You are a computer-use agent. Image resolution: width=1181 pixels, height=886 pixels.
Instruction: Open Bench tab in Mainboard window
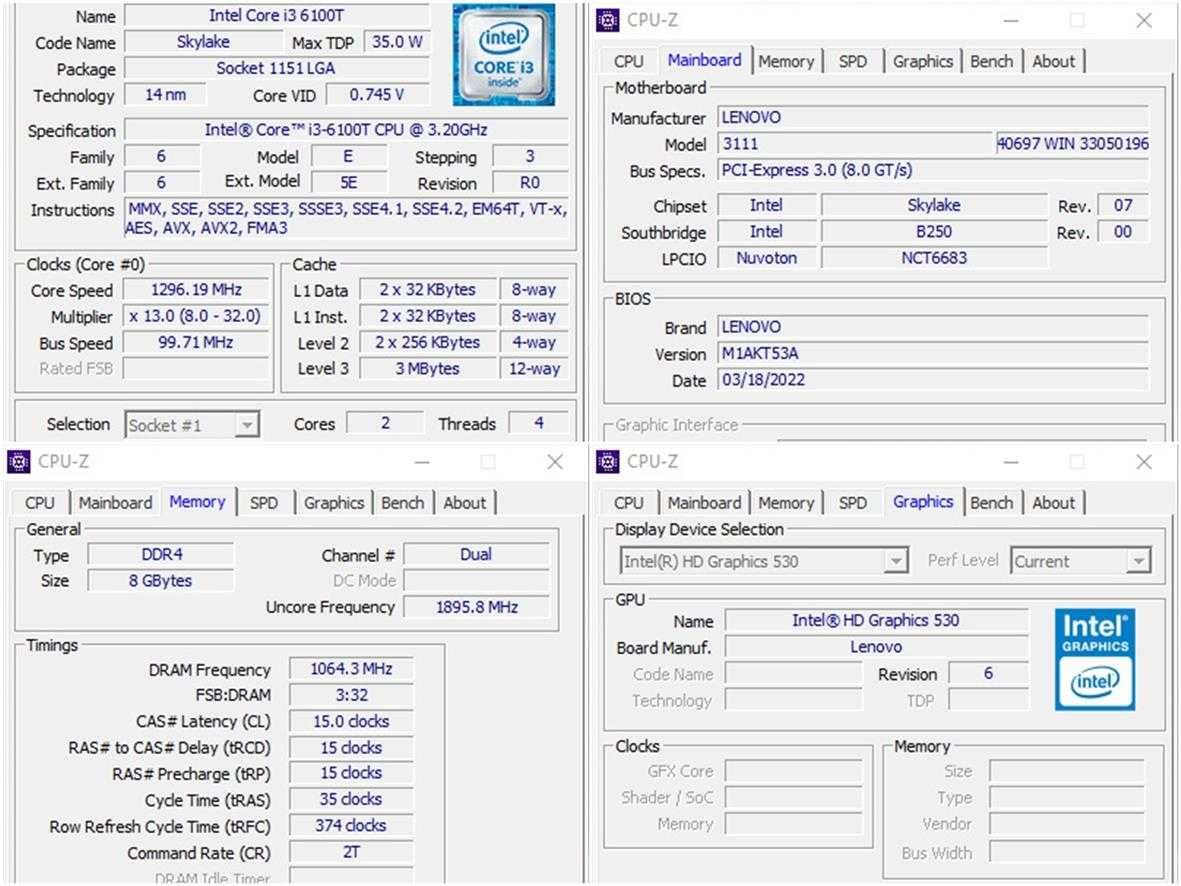pos(991,62)
